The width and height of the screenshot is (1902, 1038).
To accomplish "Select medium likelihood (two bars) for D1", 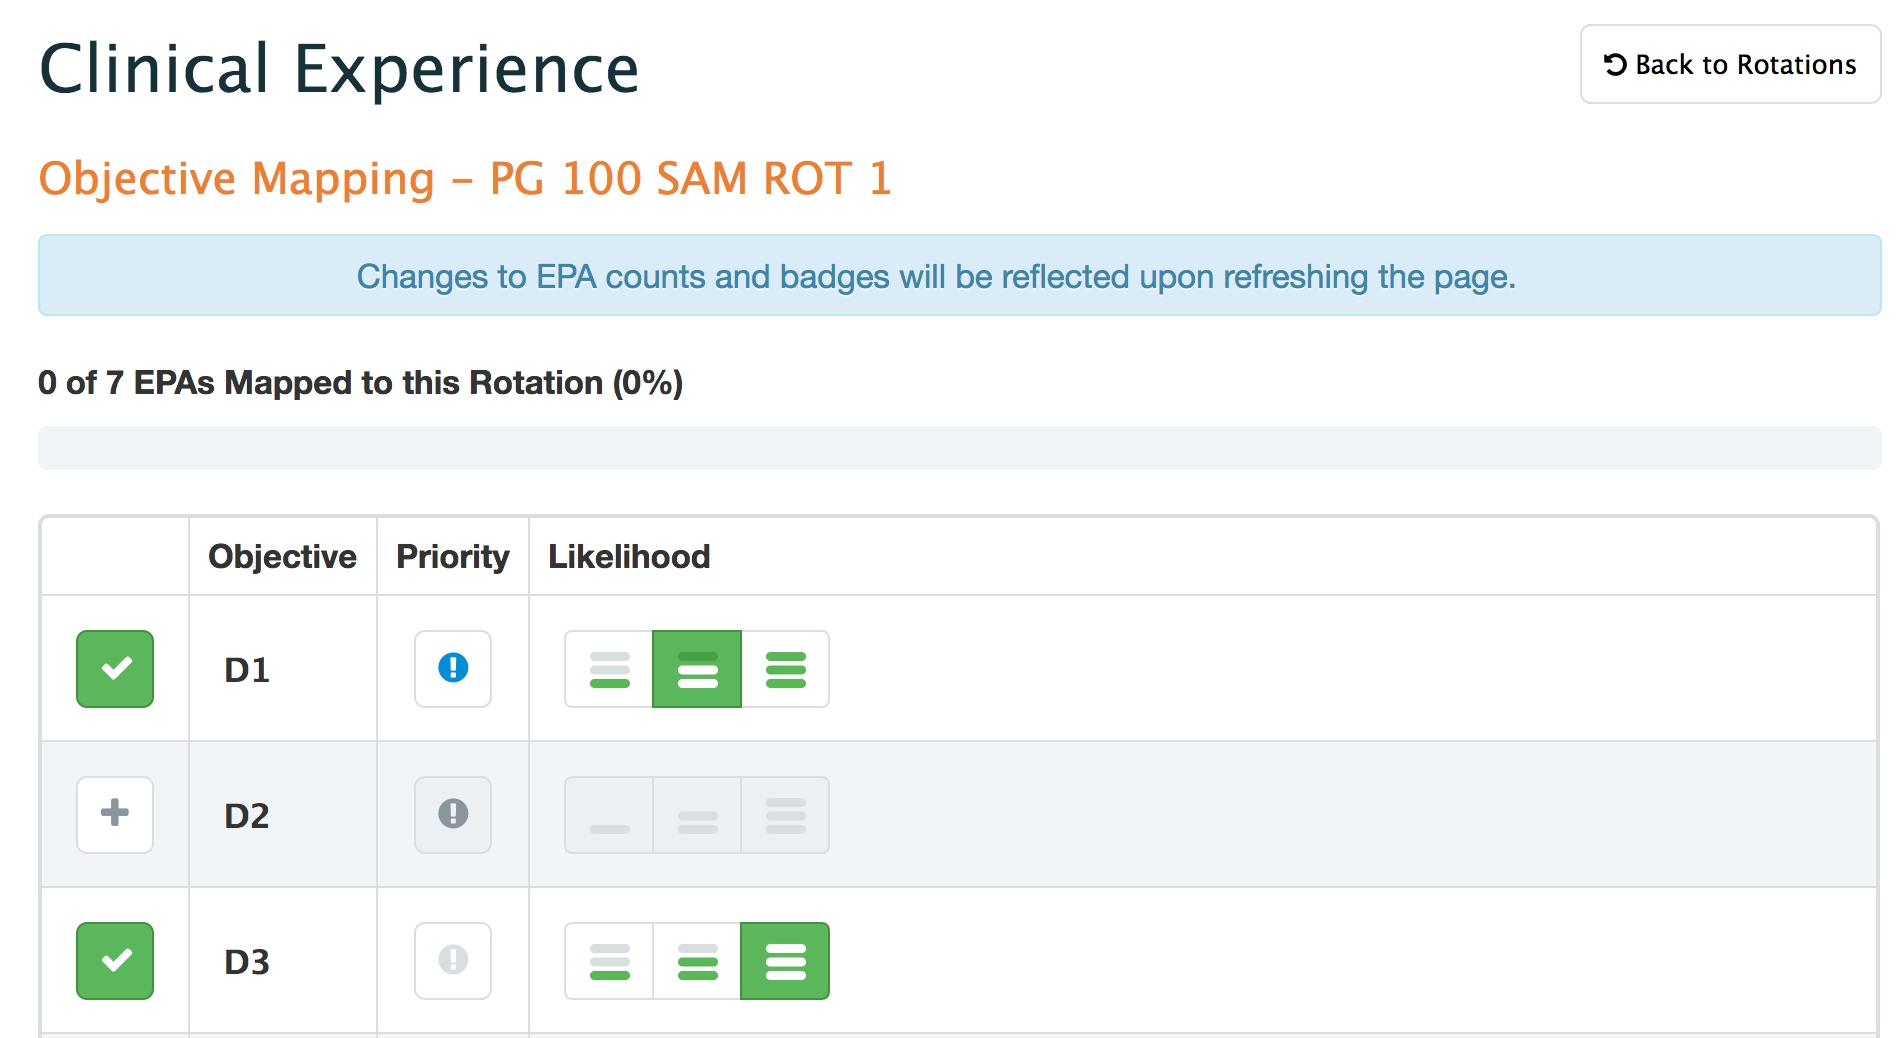I will point(697,669).
